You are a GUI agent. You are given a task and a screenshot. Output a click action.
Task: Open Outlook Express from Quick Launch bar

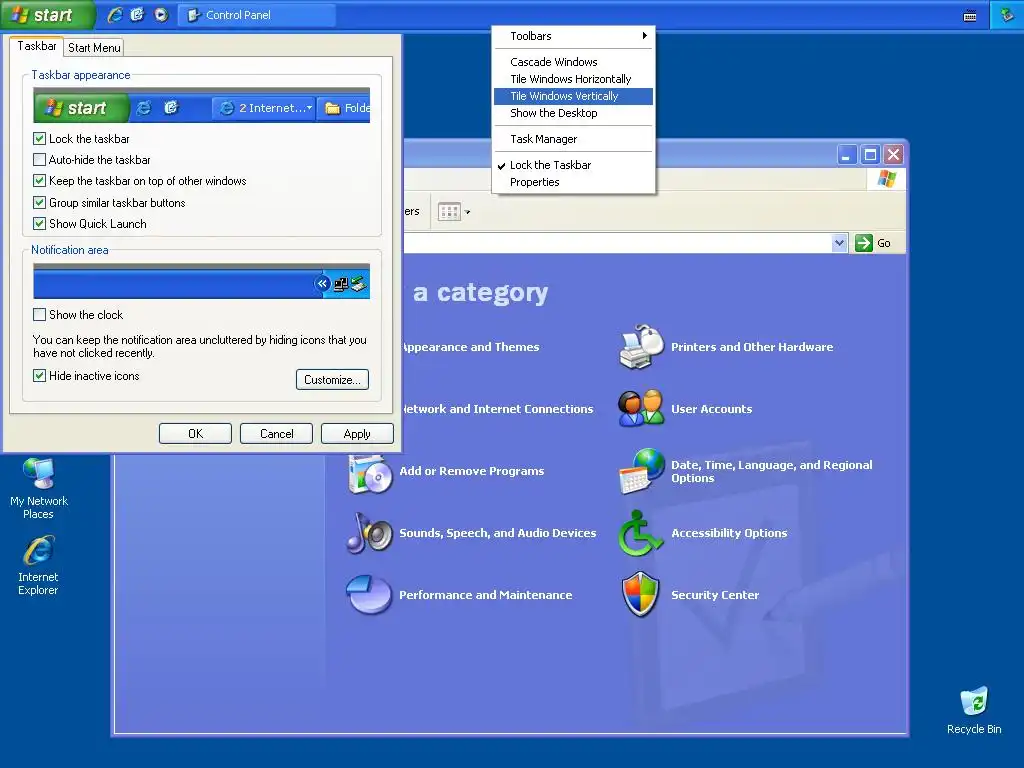pos(137,14)
